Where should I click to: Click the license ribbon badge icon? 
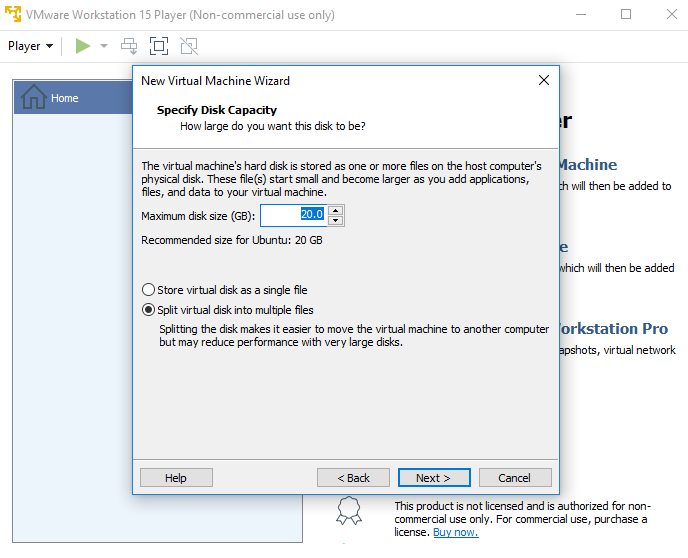pos(348,510)
